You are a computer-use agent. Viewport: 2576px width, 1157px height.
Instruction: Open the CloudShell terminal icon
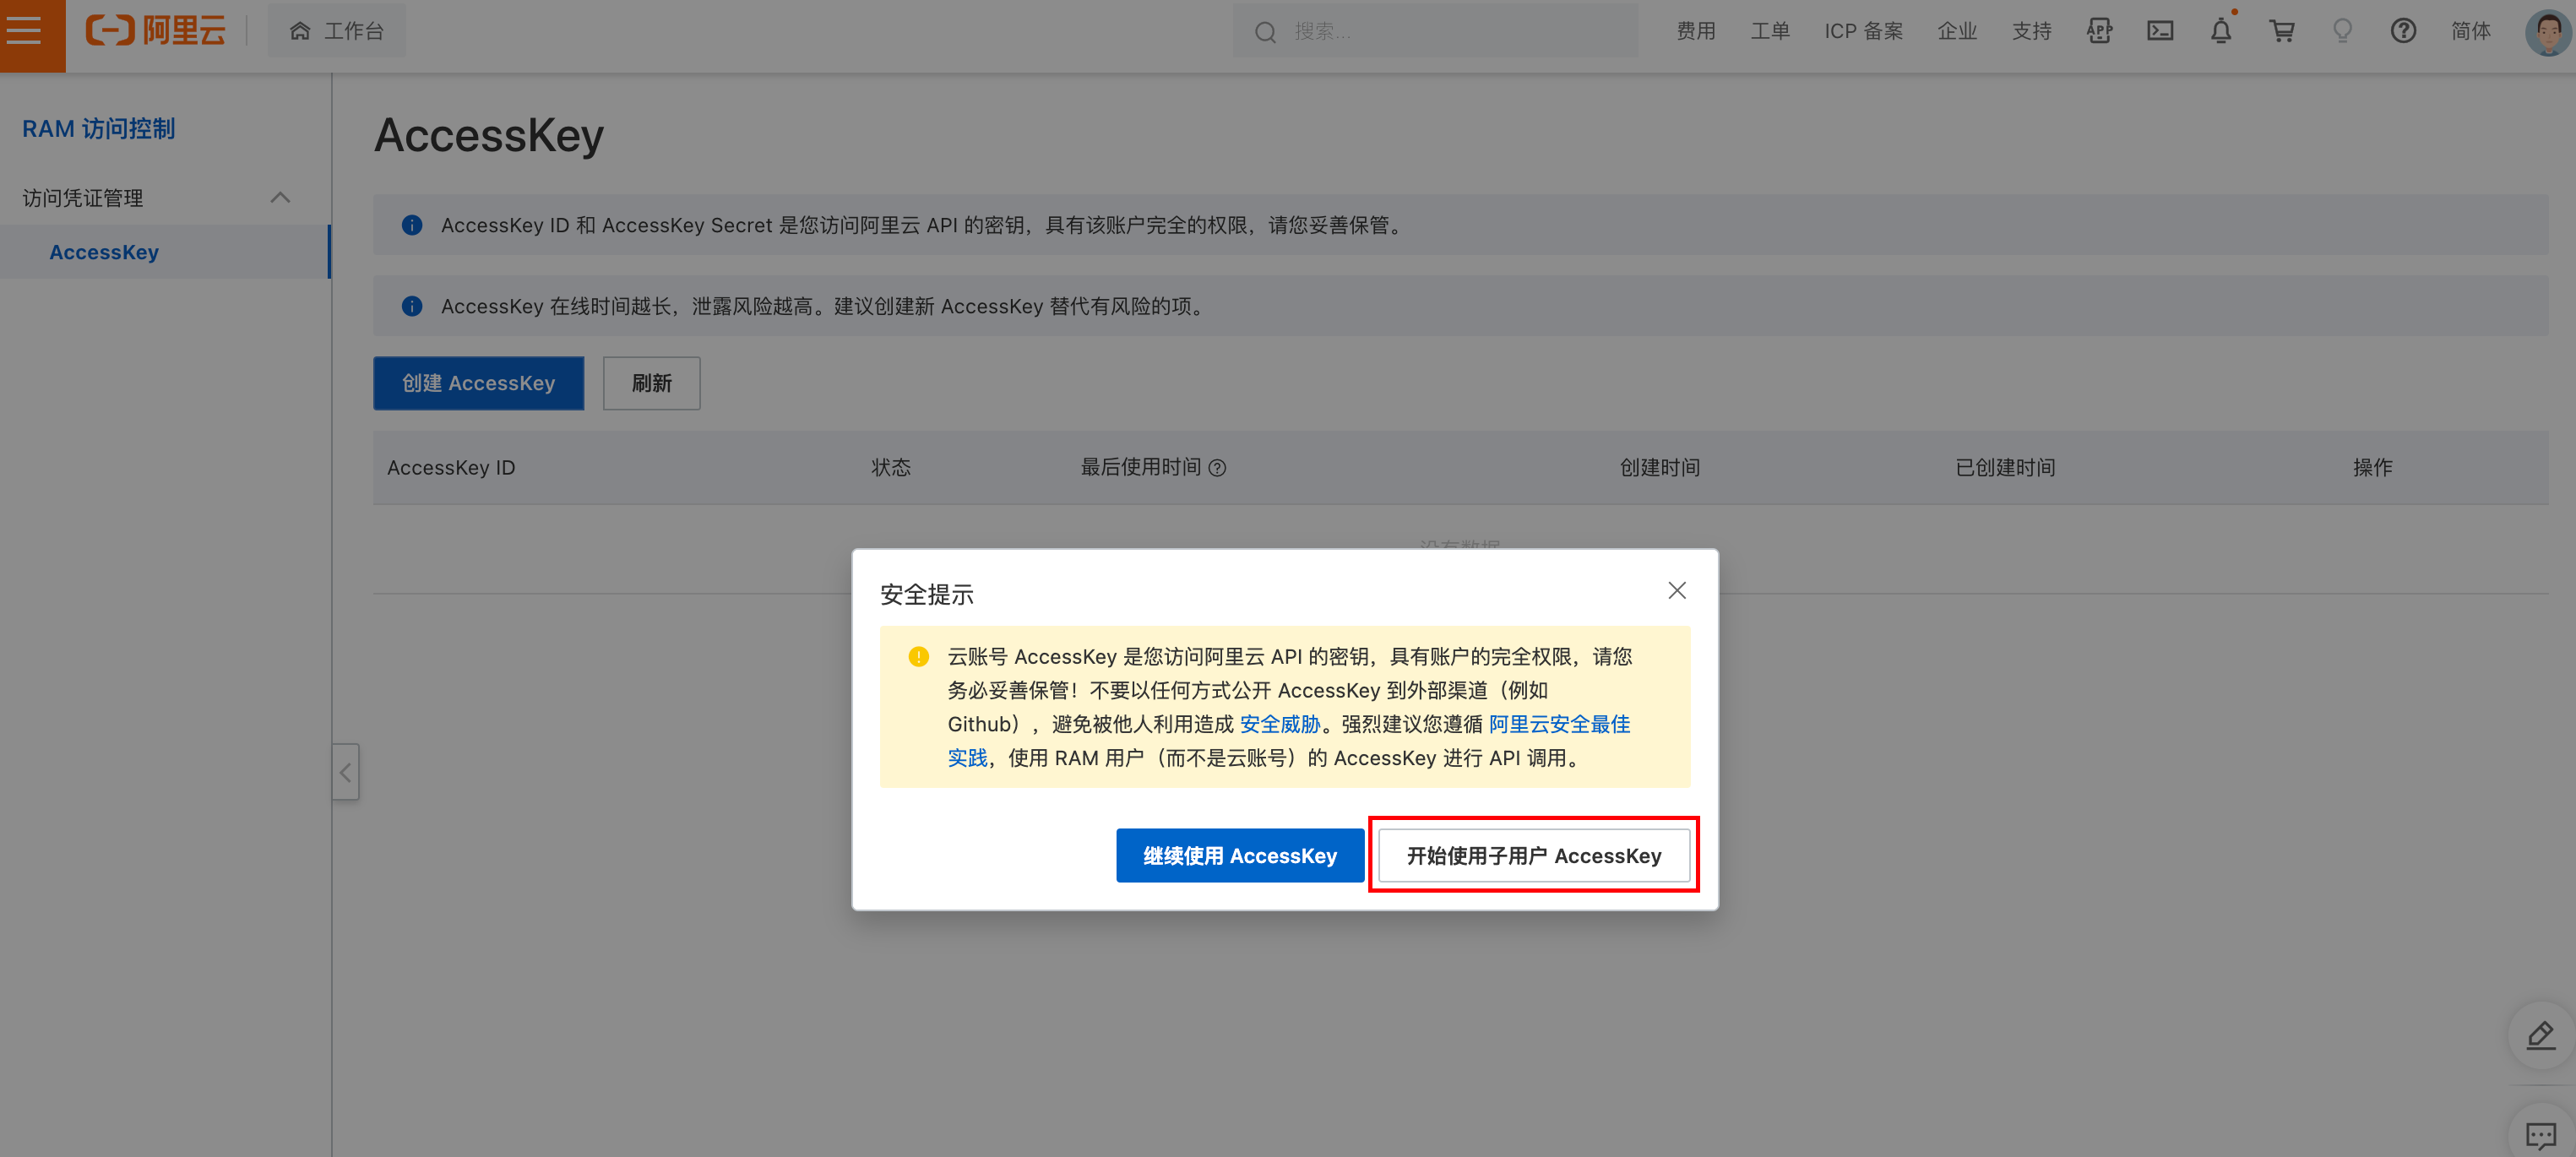click(2160, 31)
